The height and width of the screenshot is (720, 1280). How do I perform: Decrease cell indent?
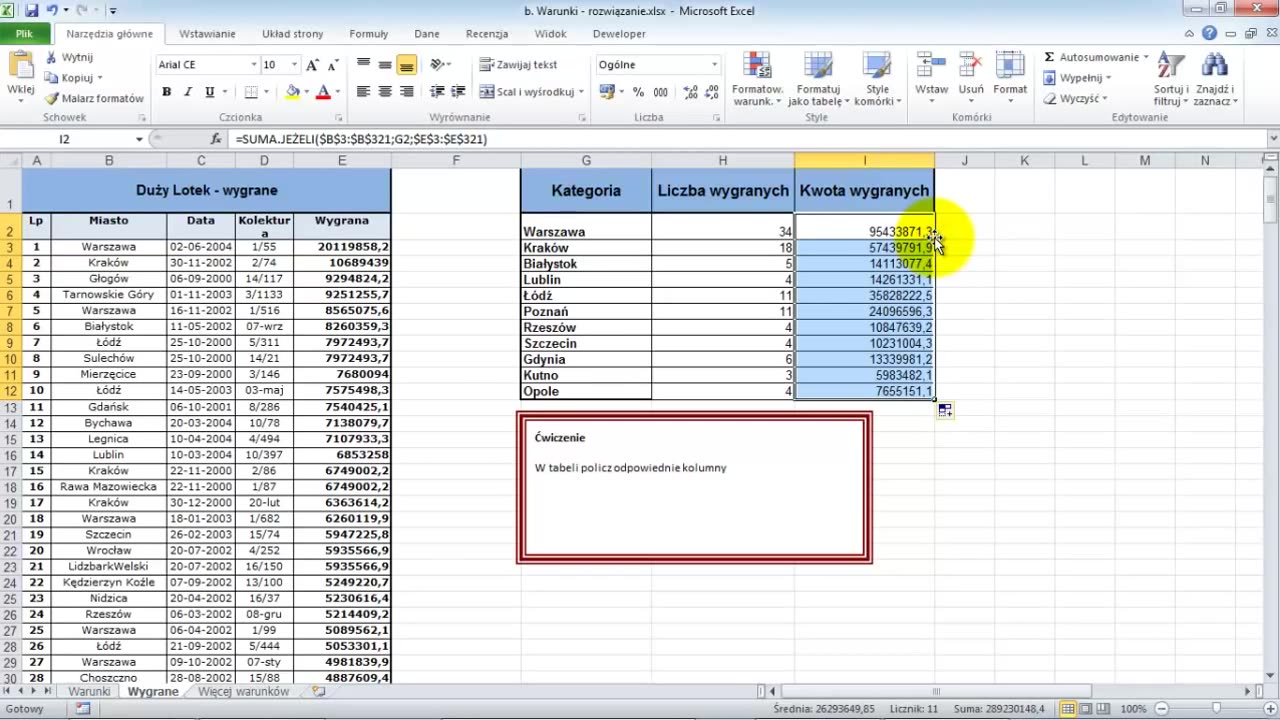[x=437, y=92]
